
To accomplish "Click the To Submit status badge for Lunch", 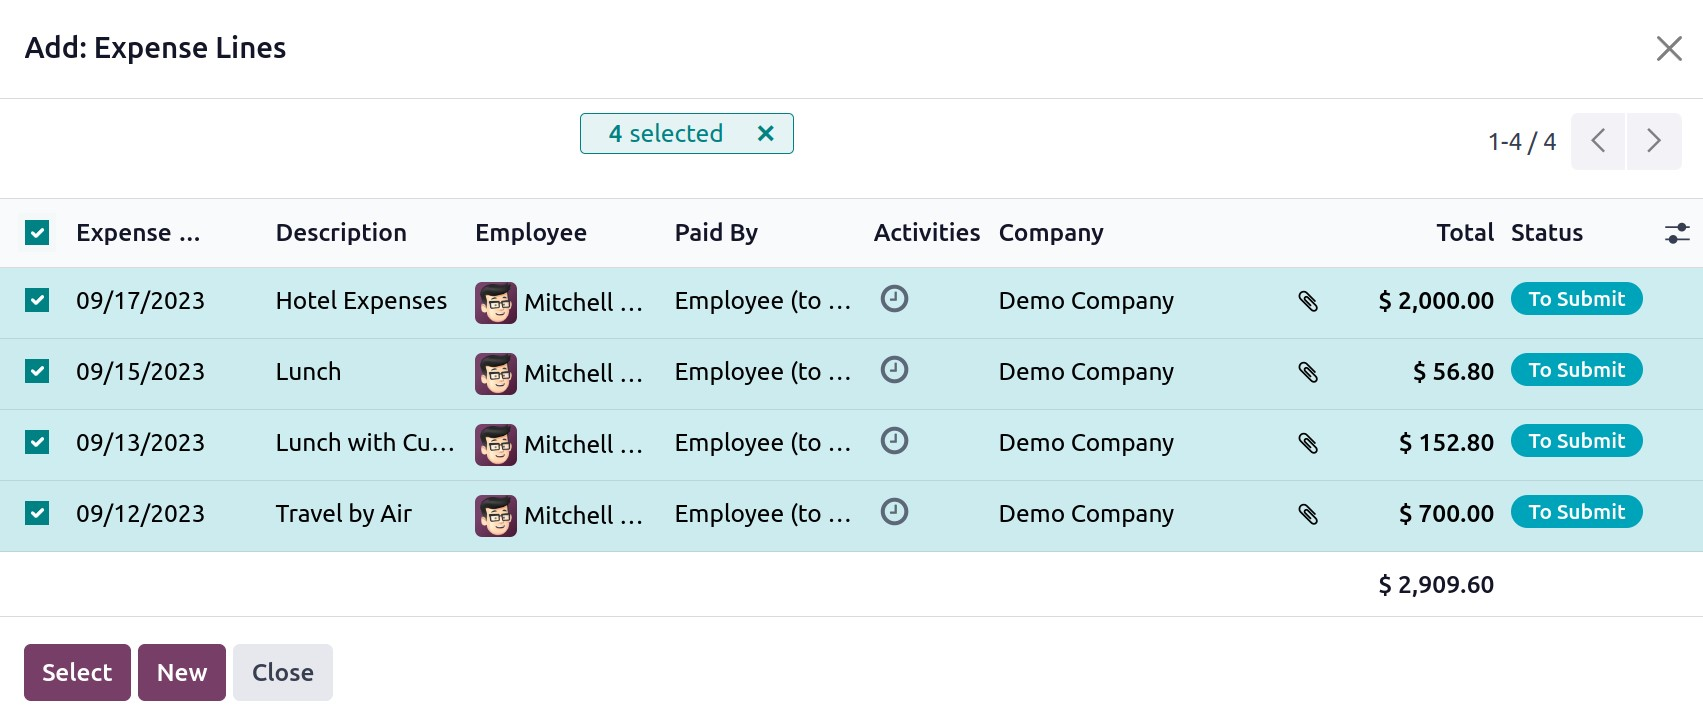I will [1576, 370].
